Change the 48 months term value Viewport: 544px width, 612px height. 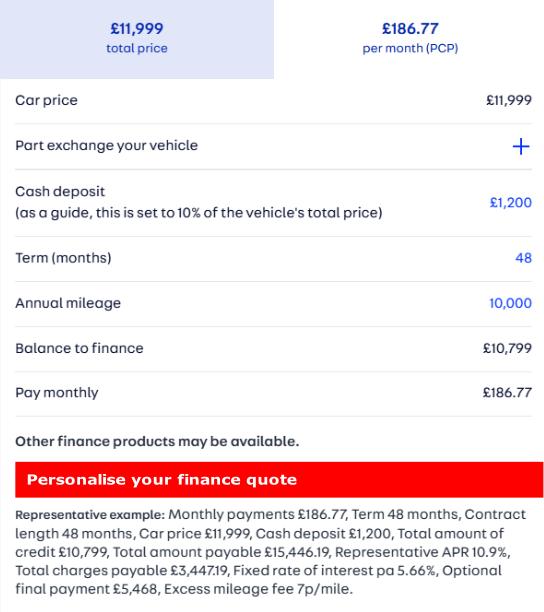[523, 258]
